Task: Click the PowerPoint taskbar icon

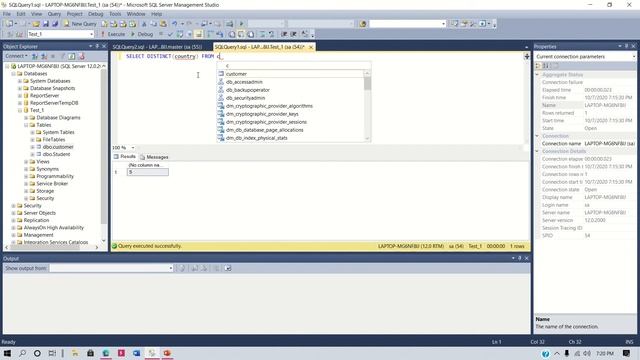Action: [167, 353]
